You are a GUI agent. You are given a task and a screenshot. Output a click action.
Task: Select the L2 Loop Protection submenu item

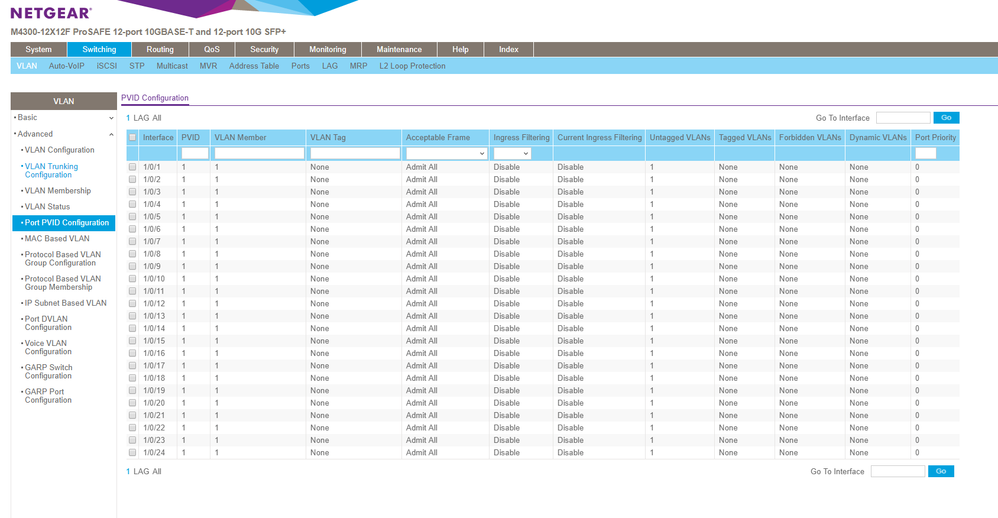click(412, 66)
